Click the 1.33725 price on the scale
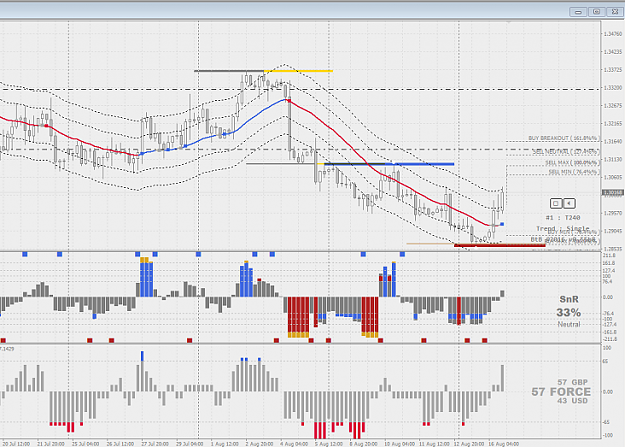The width and height of the screenshot is (625, 447). [x=613, y=70]
